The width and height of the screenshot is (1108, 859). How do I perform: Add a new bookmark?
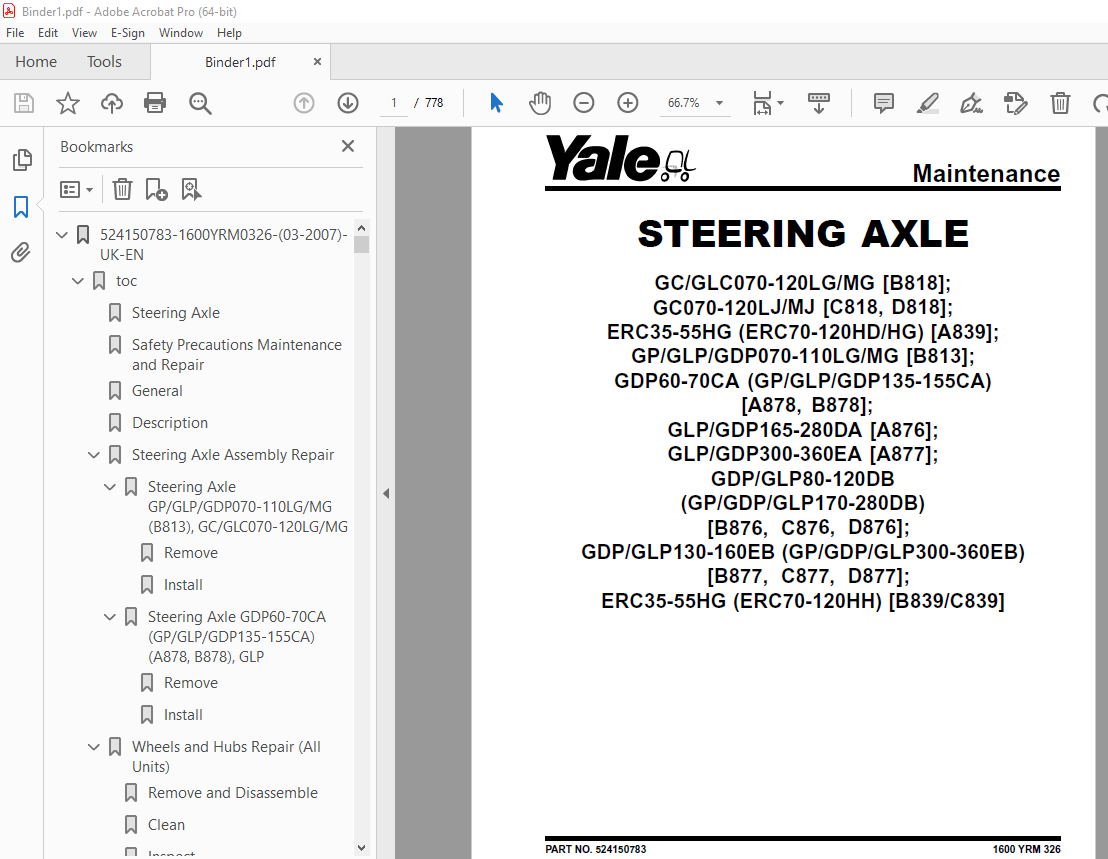(x=156, y=189)
